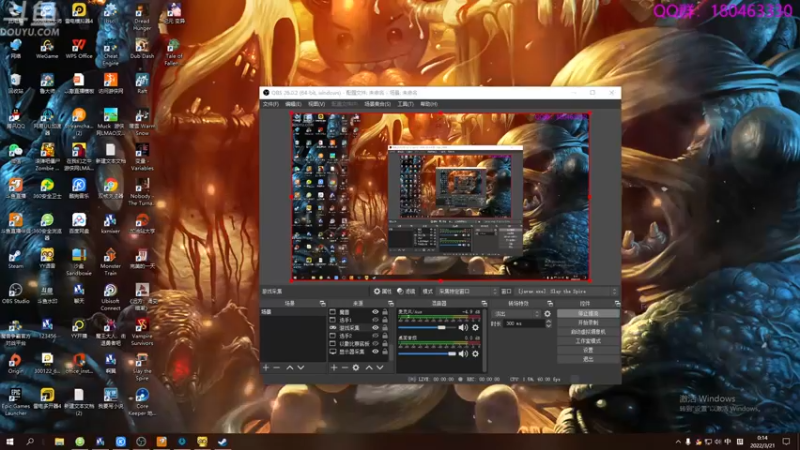800x450 pixels.
Task: Toggle visibility of the 选手1 source
Action: point(375,320)
